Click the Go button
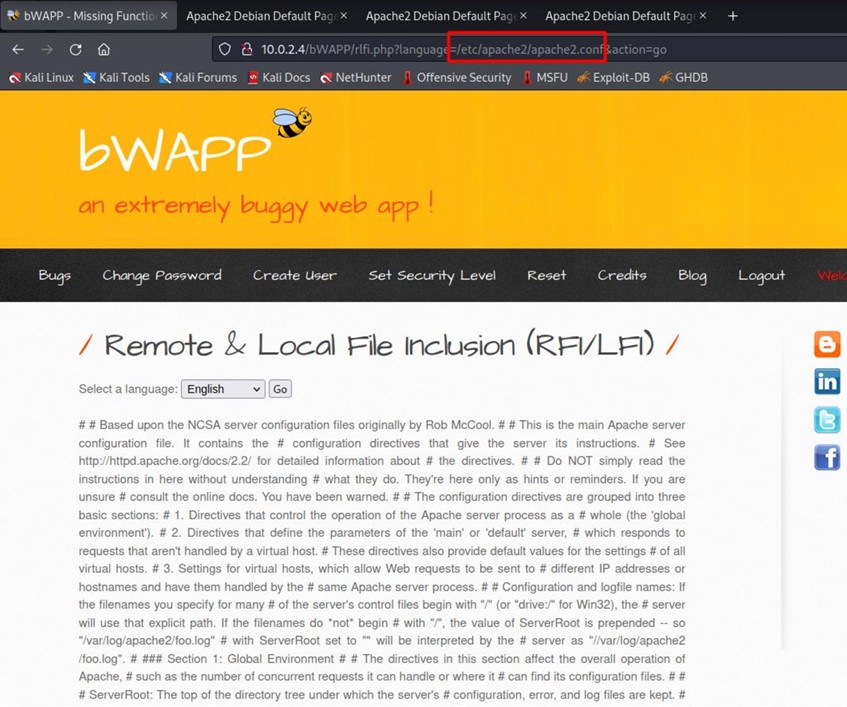 coord(280,389)
